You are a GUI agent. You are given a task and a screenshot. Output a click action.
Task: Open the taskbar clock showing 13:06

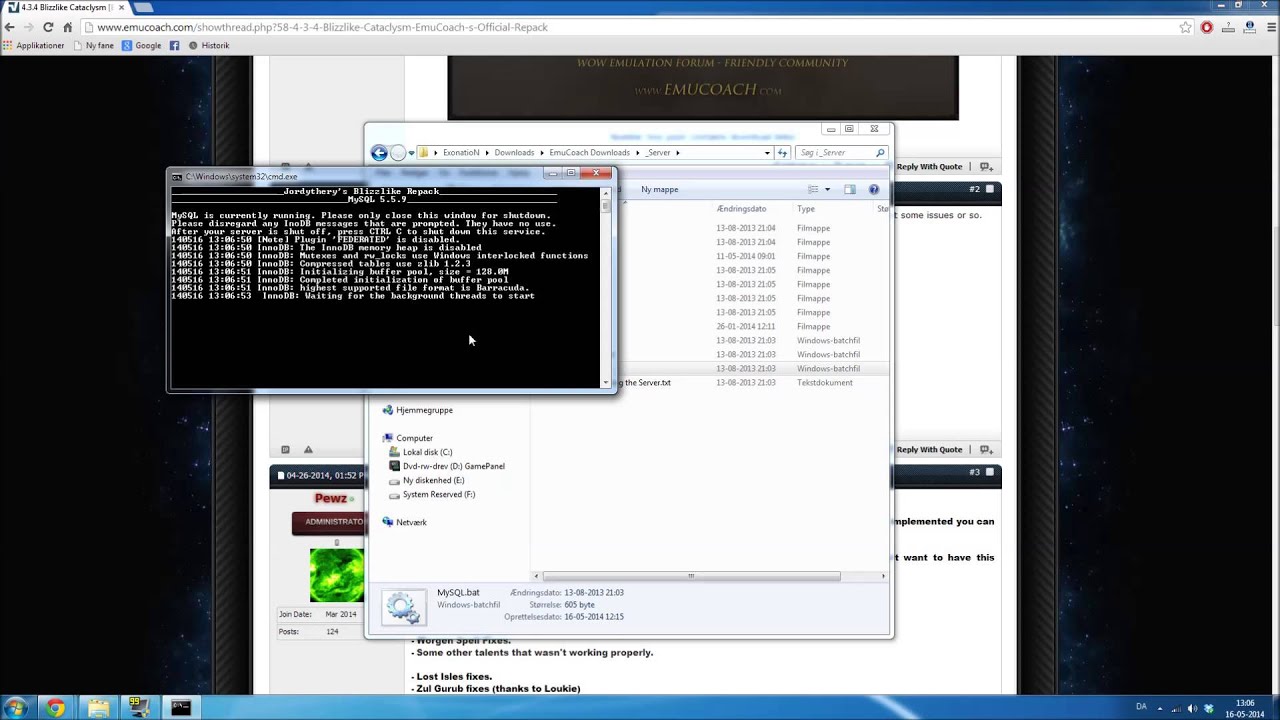(x=1245, y=708)
